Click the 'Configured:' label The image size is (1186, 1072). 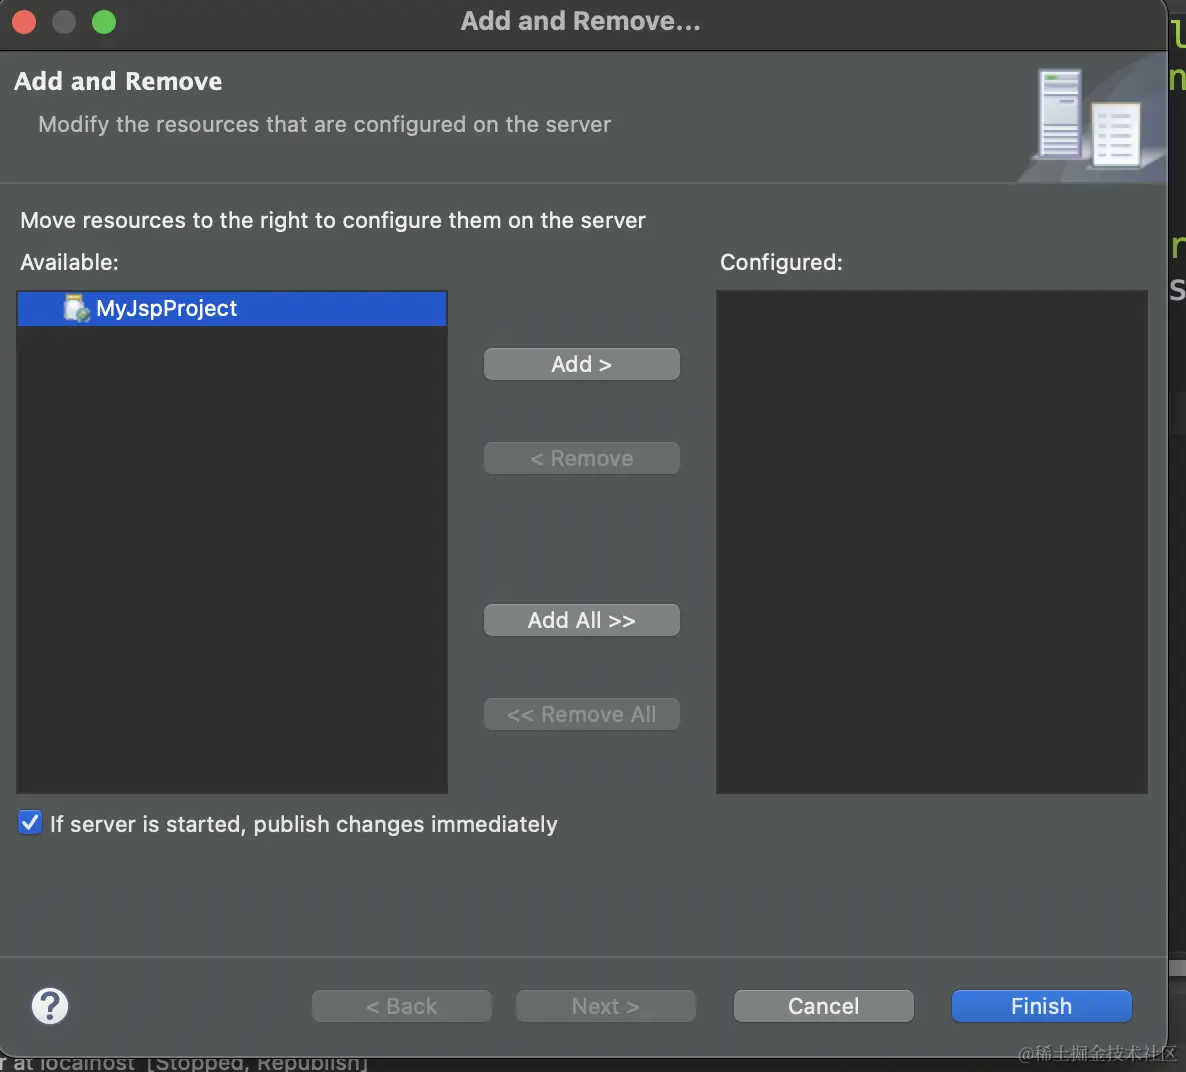781,262
